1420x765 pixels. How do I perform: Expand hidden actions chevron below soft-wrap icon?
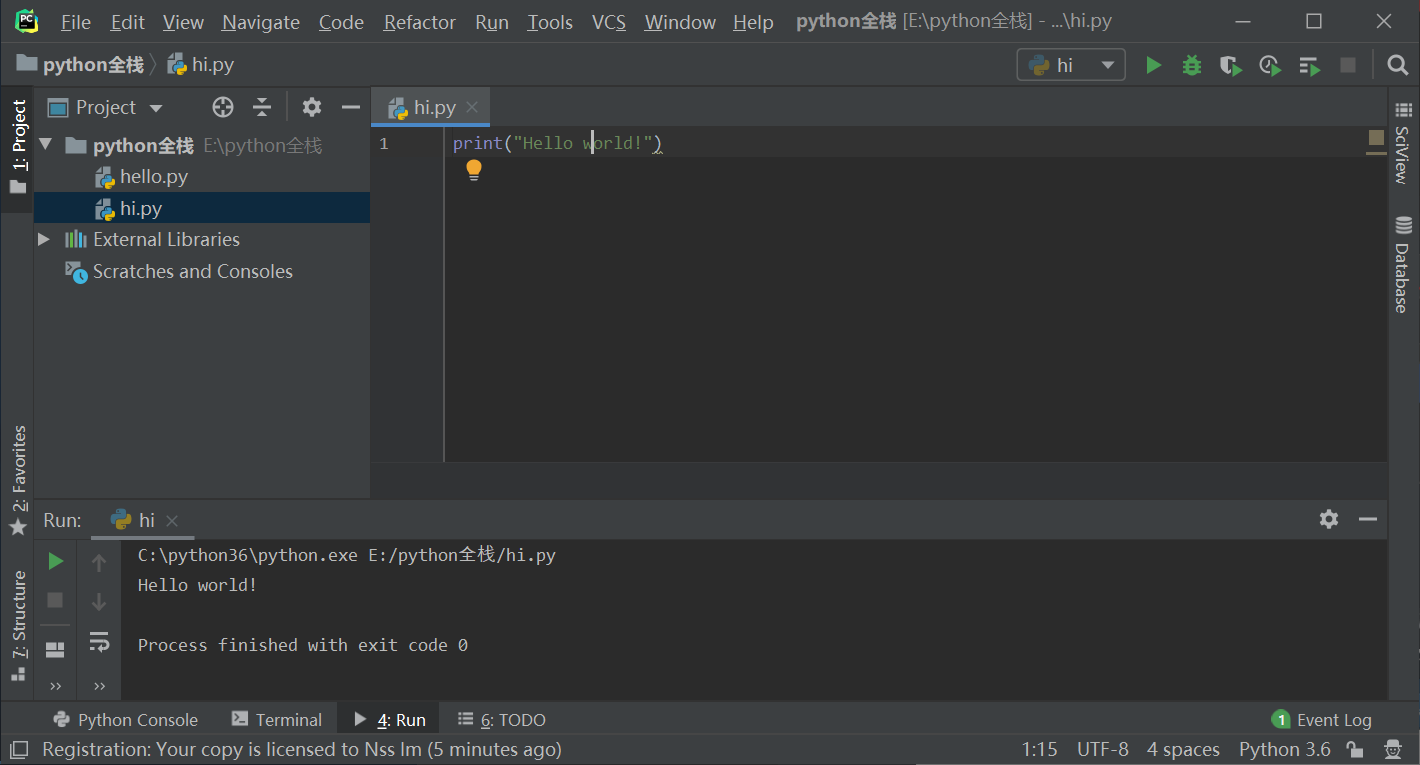point(99,686)
